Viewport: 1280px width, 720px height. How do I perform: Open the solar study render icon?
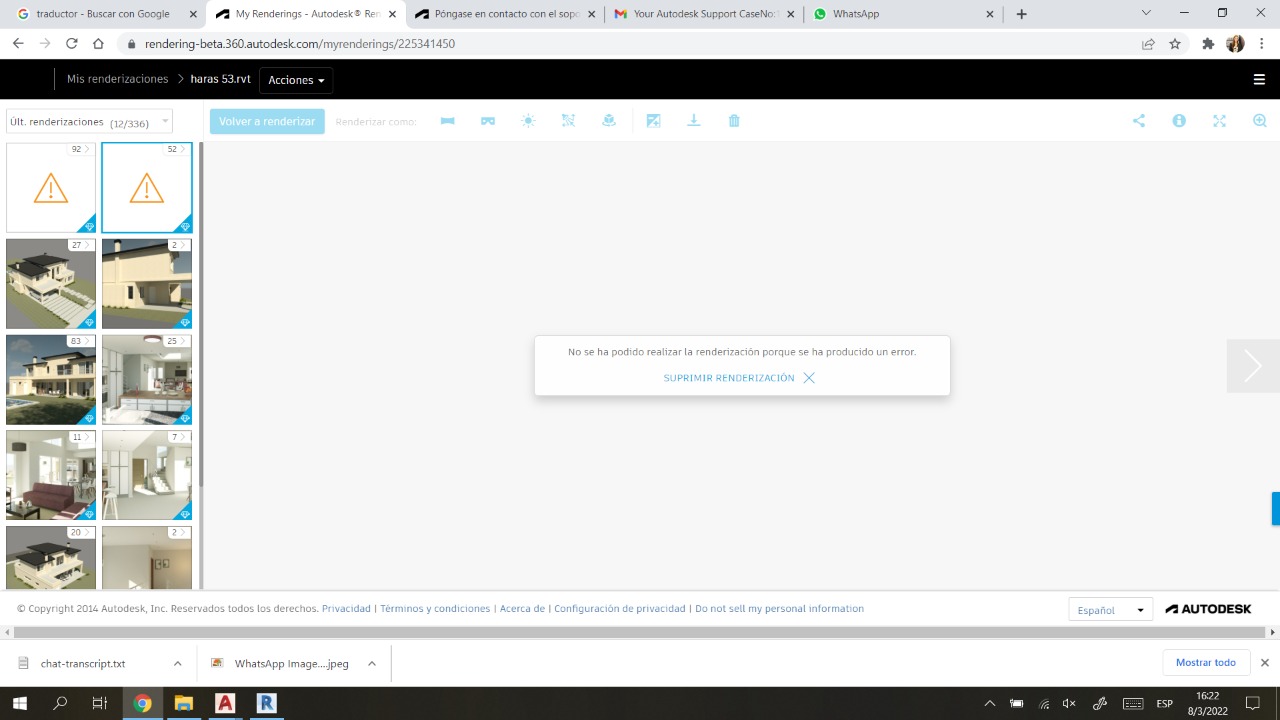pyautogui.click(x=528, y=121)
